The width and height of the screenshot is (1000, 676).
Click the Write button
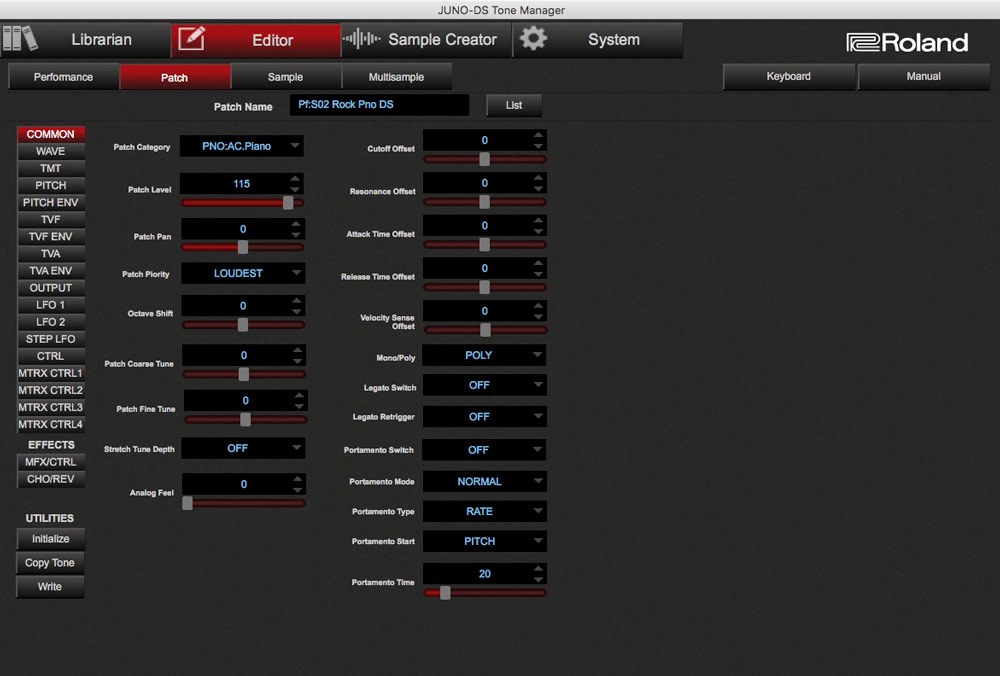coord(50,587)
